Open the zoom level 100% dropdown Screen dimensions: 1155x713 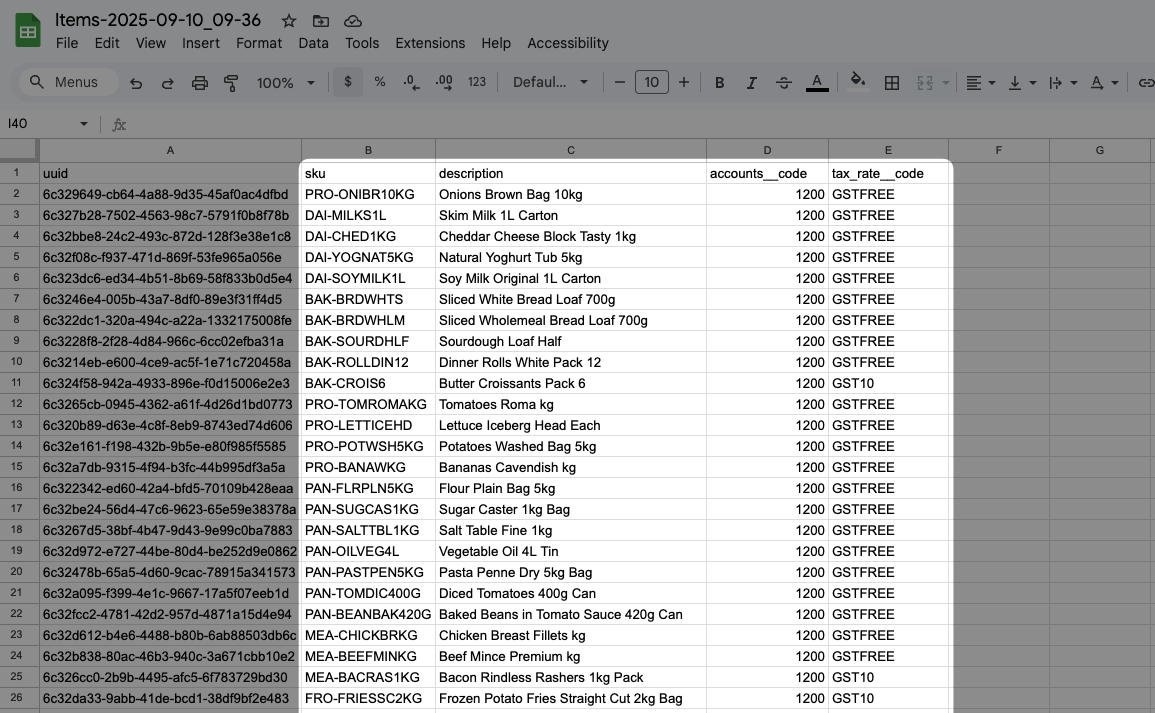click(x=284, y=83)
